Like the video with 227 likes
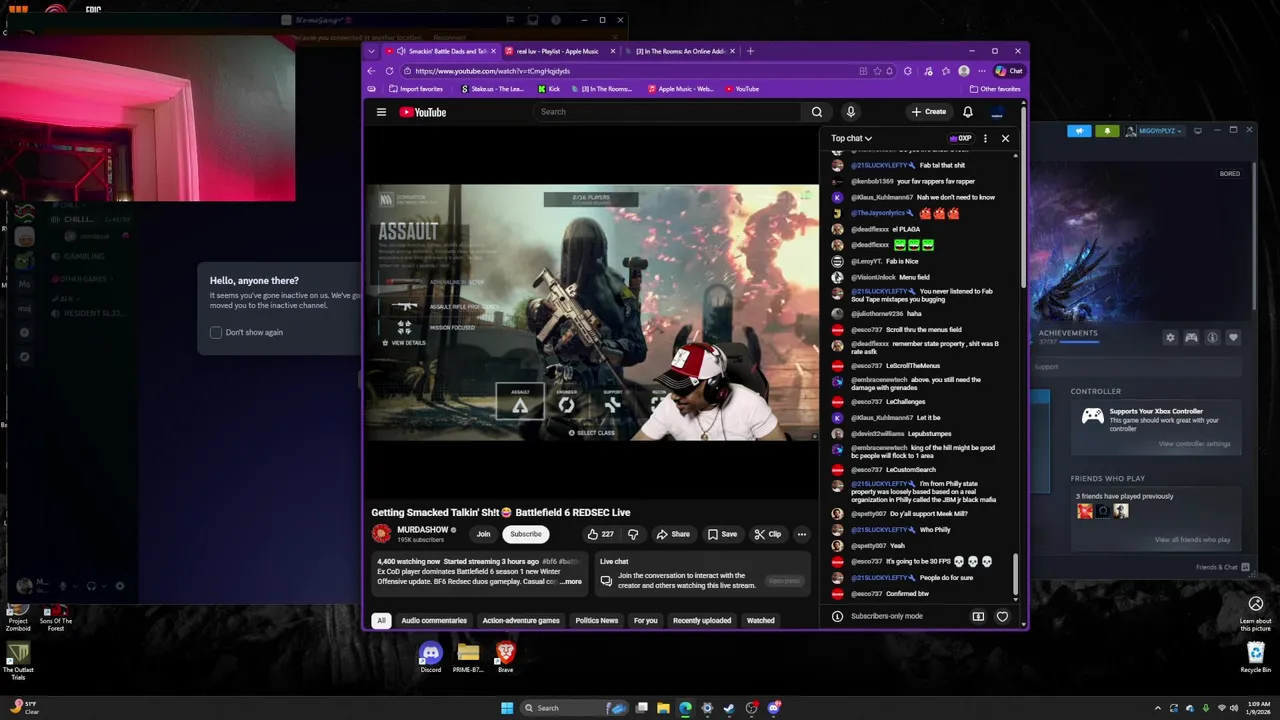The width and height of the screenshot is (1280, 720). click(x=601, y=534)
